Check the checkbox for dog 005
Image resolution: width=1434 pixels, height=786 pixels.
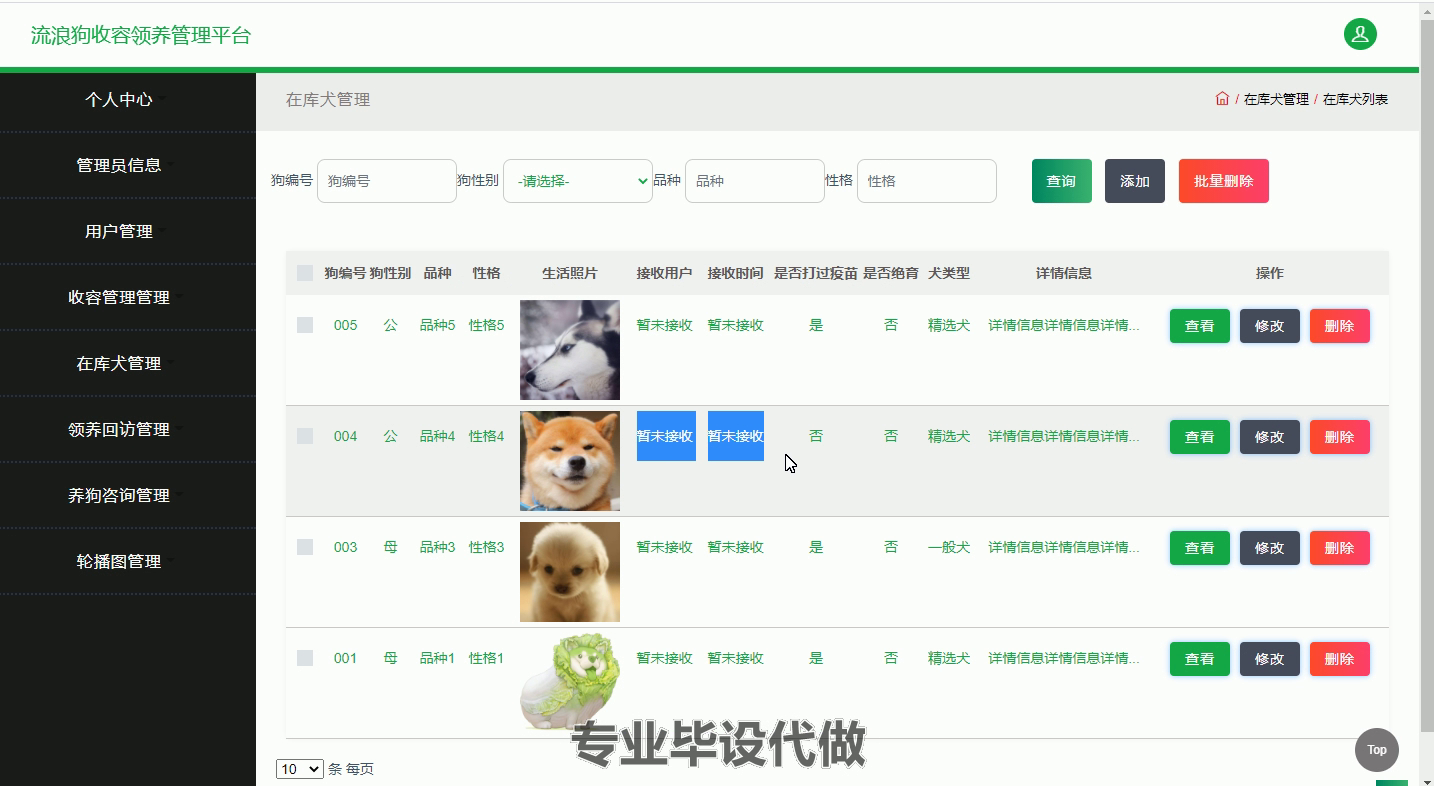coord(305,325)
